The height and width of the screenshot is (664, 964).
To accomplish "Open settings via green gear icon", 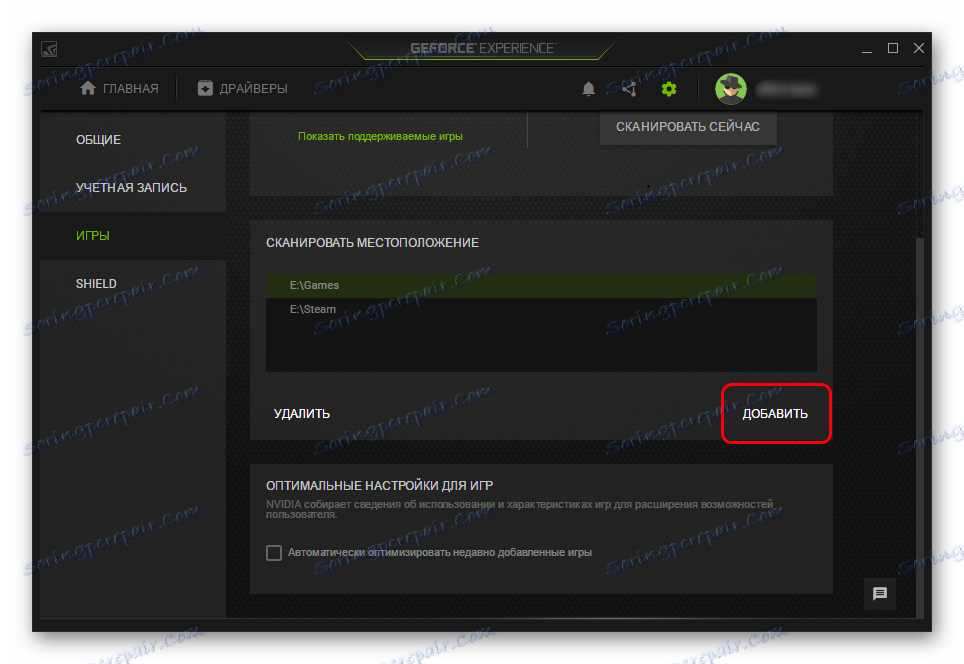I will click(x=669, y=89).
